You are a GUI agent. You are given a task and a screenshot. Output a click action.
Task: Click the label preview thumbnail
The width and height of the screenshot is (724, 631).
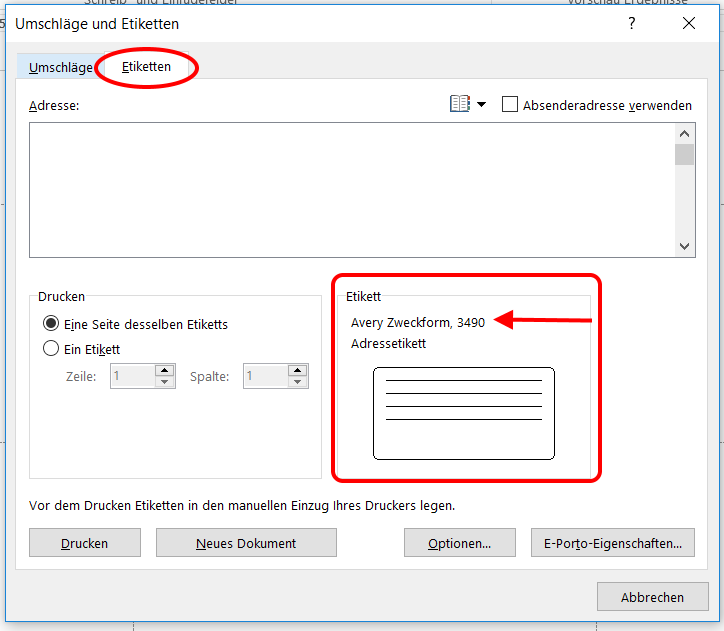pos(463,413)
